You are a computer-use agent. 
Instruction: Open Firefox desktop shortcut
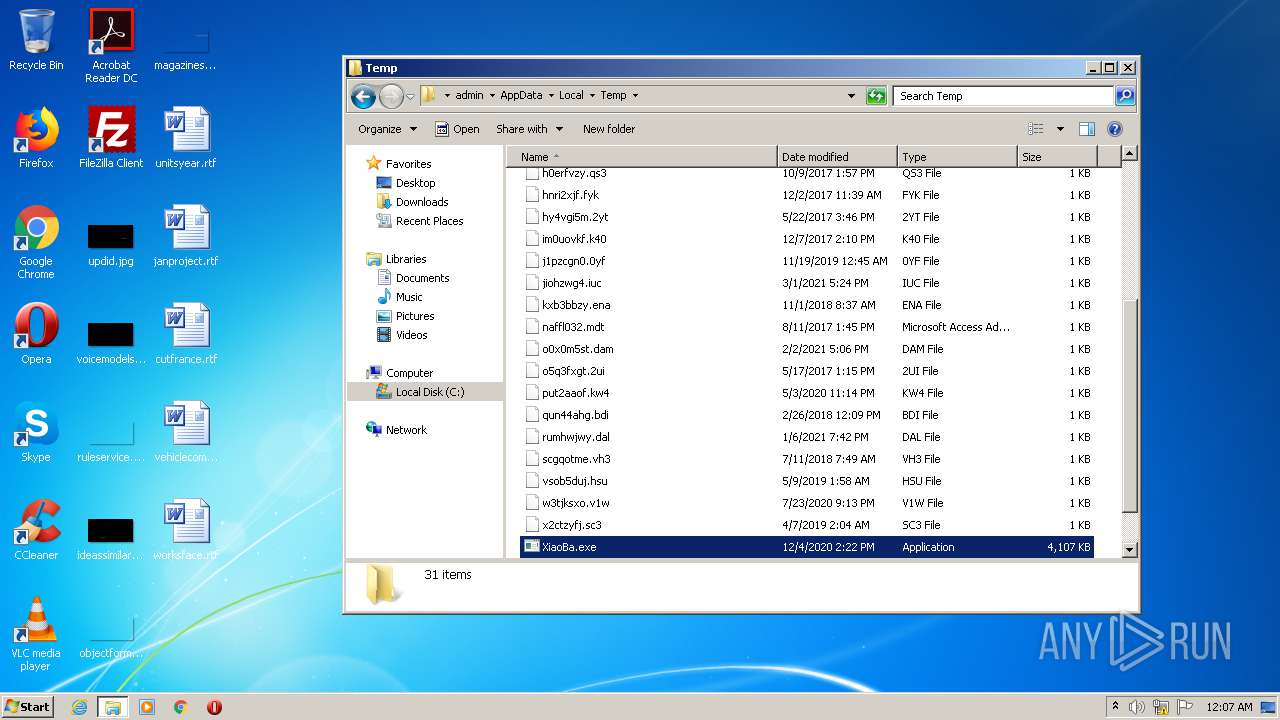(x=36, y=138)
